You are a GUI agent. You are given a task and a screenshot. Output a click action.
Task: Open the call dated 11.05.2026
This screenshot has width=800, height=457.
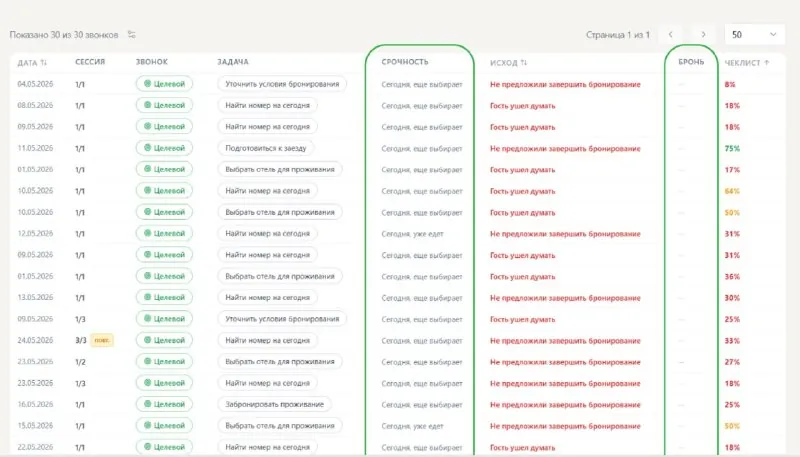(x=35, y=148)
